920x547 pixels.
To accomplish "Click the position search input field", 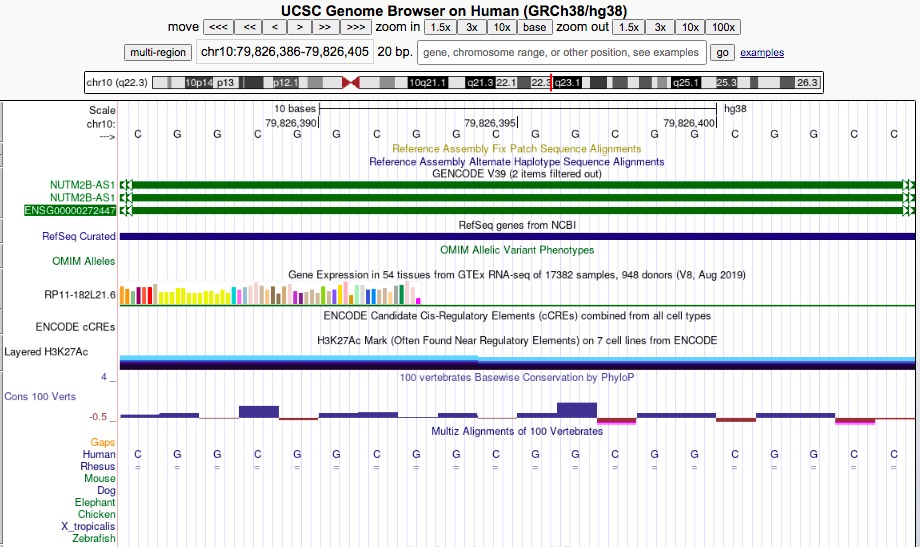I will click(561, 52).
